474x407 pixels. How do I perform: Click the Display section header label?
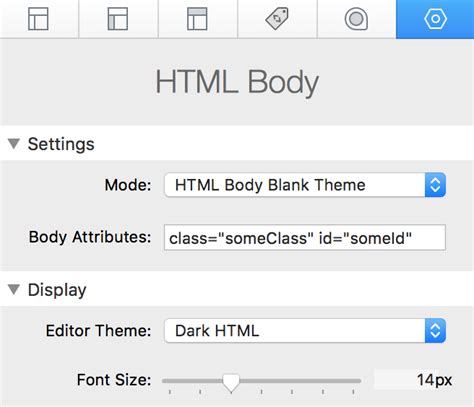pos(57,290)
